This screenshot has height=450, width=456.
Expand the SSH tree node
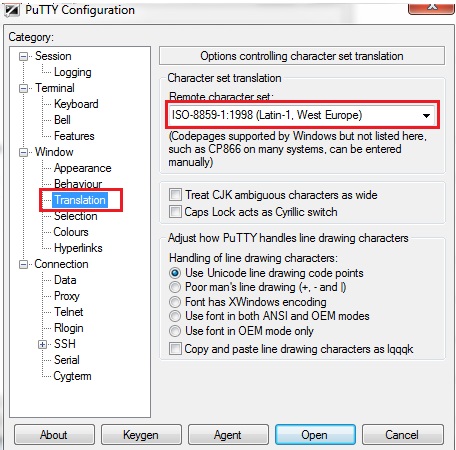pyautogui.click(x=42, y=344)
